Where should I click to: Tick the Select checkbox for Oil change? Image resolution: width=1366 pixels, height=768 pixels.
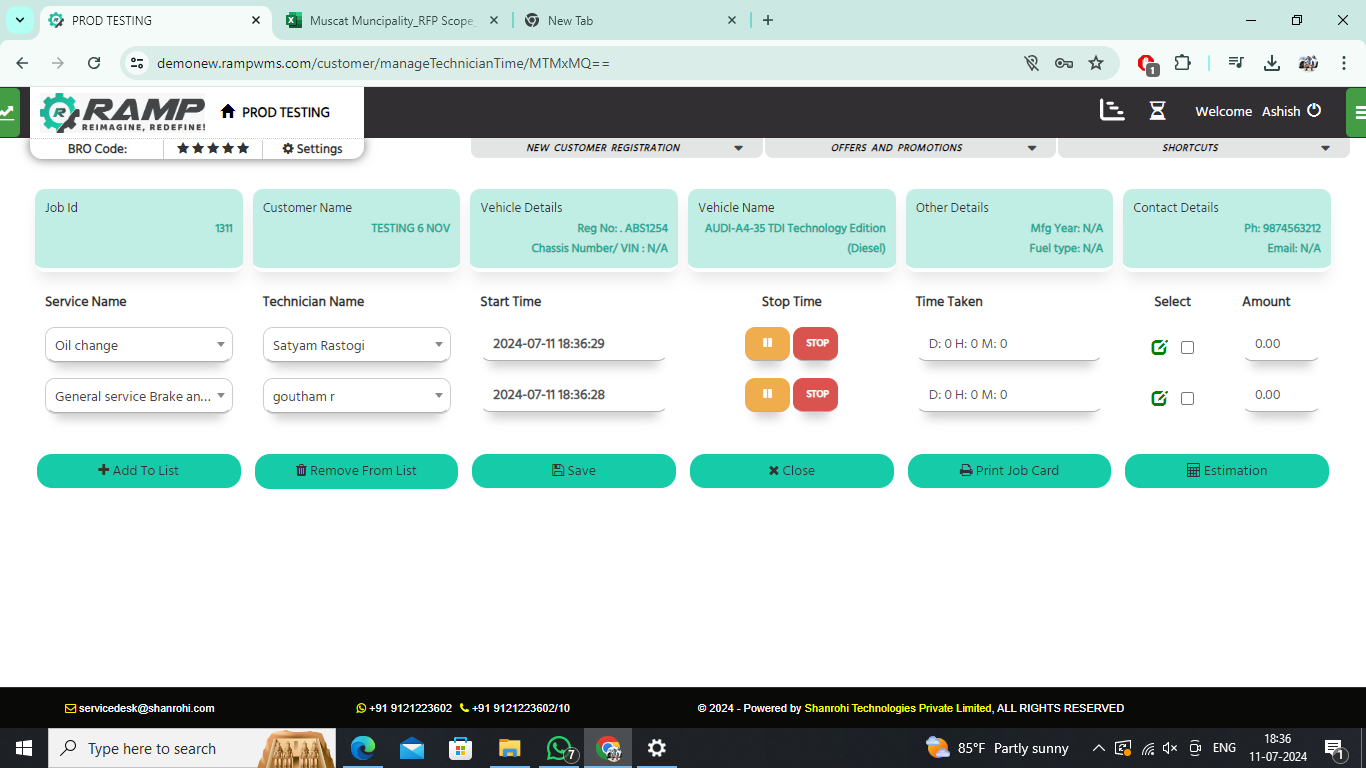click(x=1187, y=348)
